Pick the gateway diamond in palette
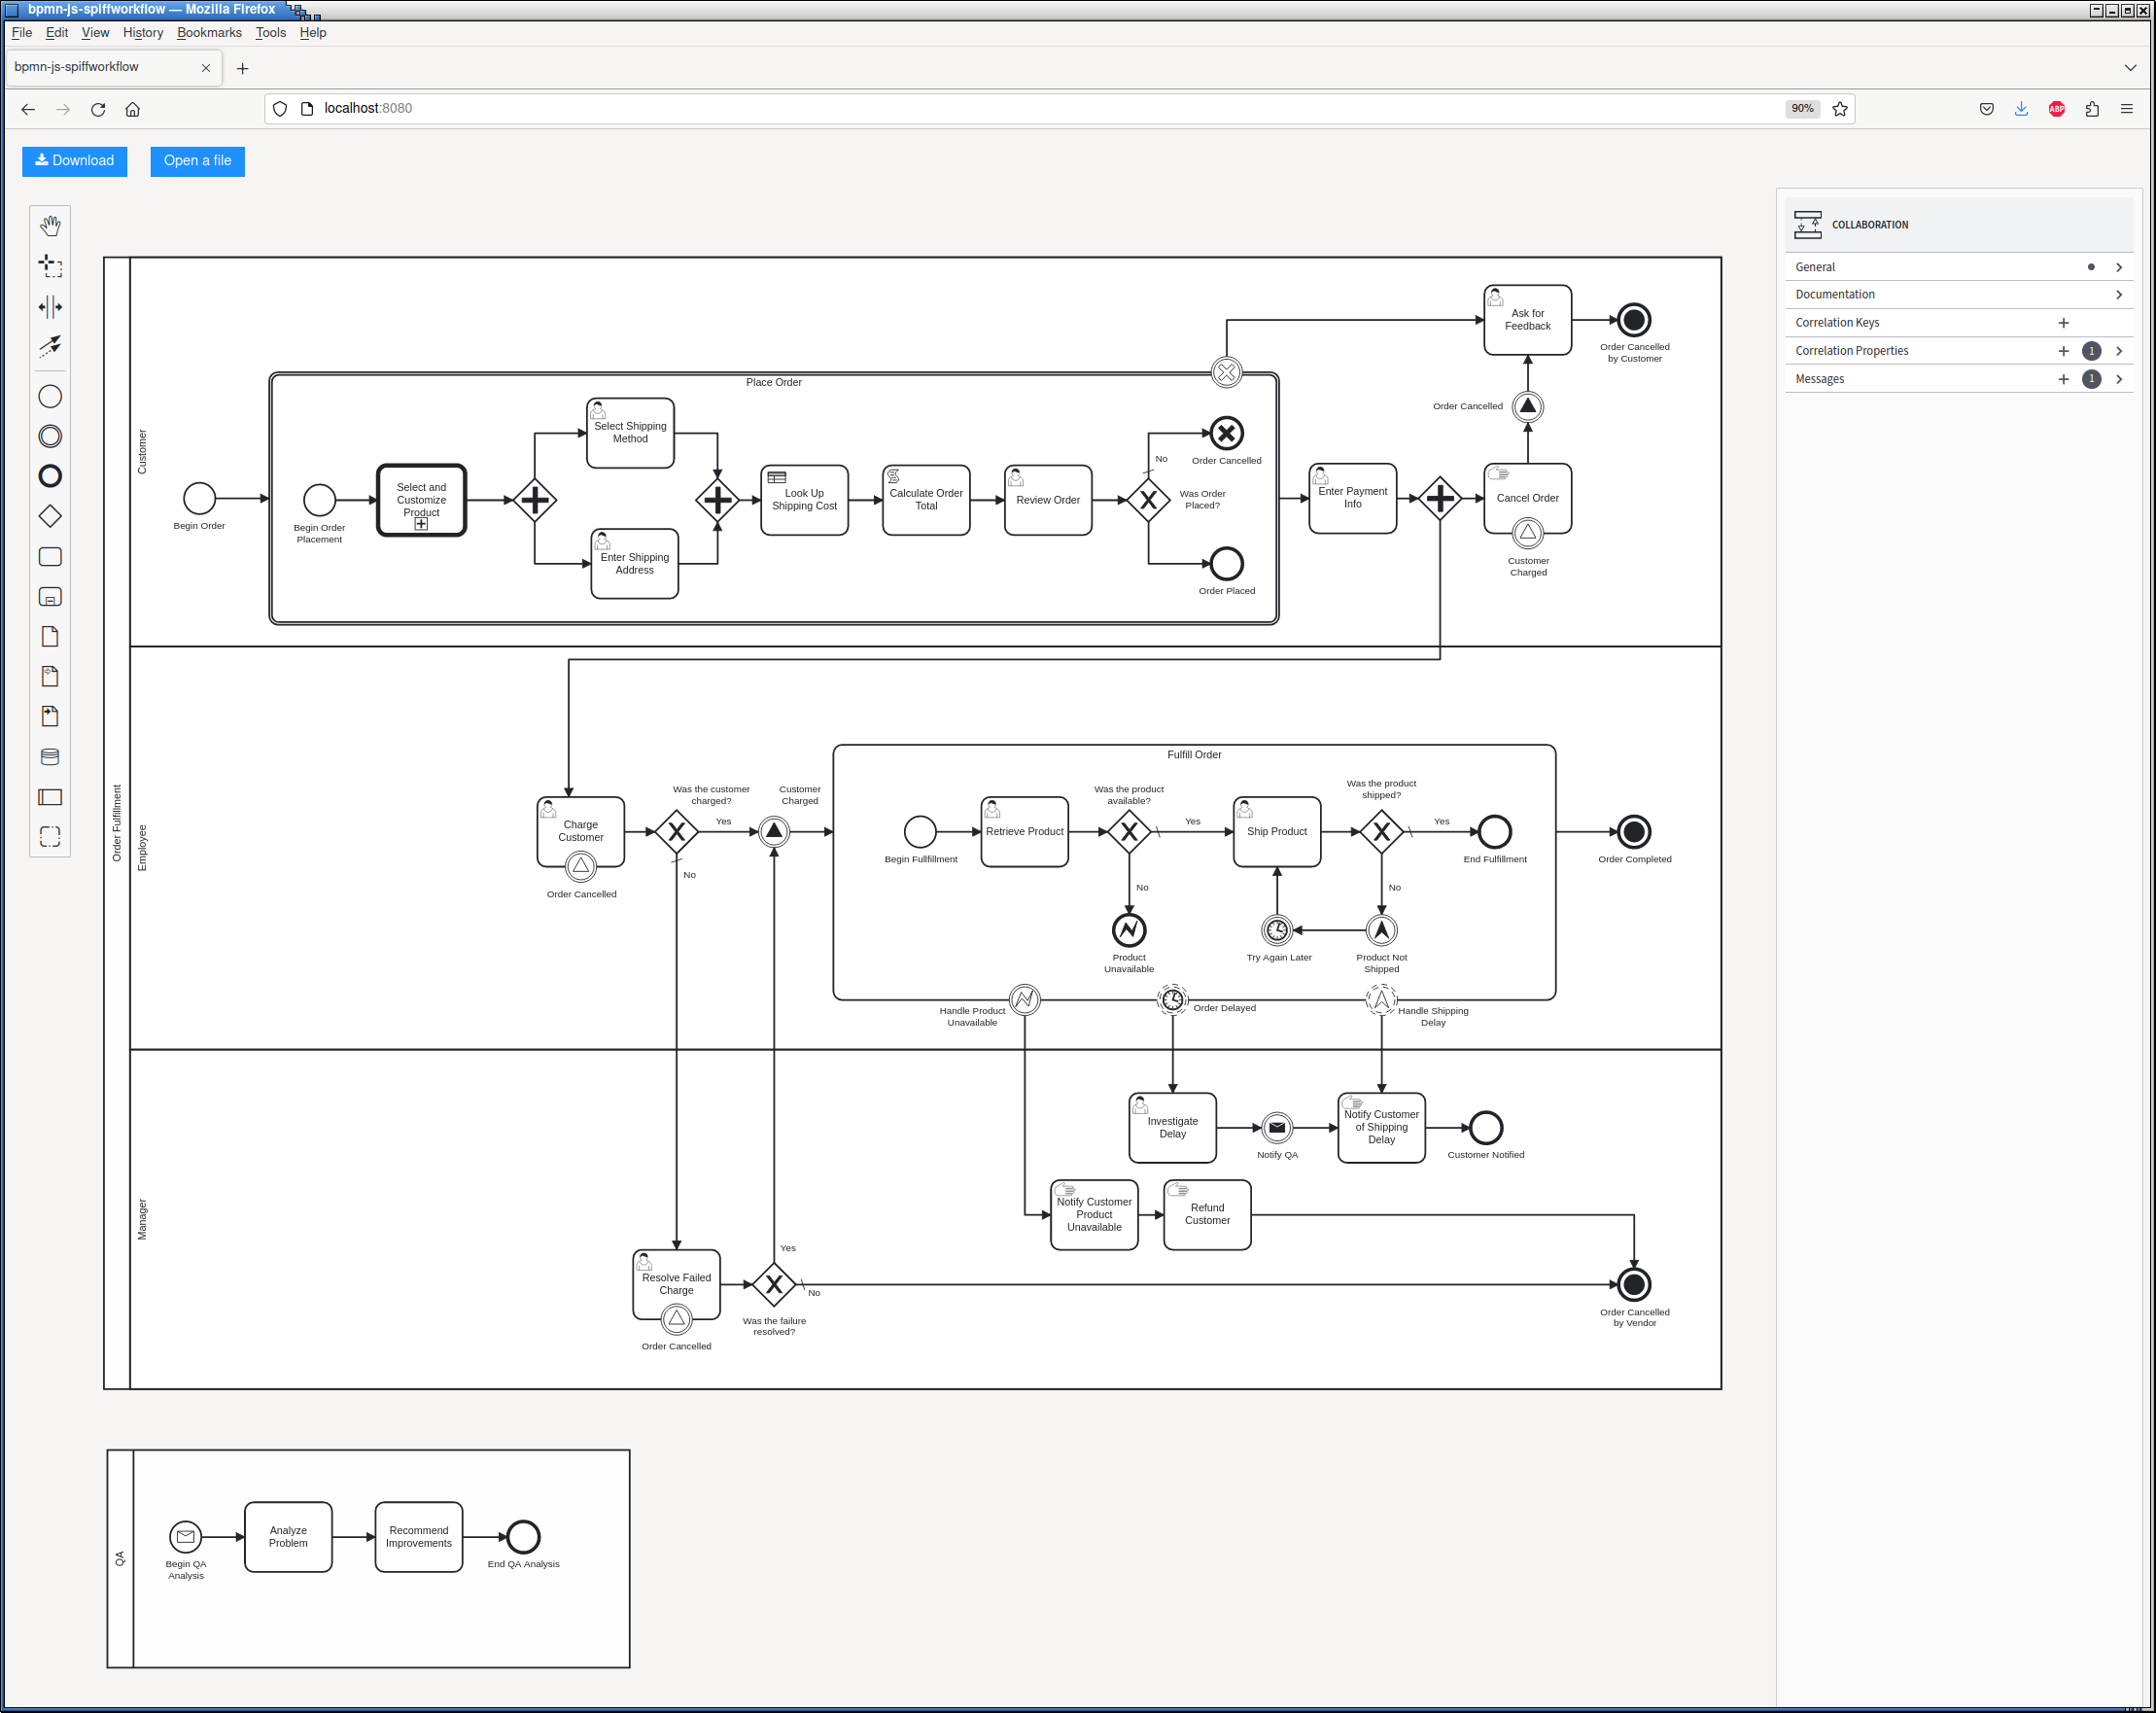 (x=50, y=516)
